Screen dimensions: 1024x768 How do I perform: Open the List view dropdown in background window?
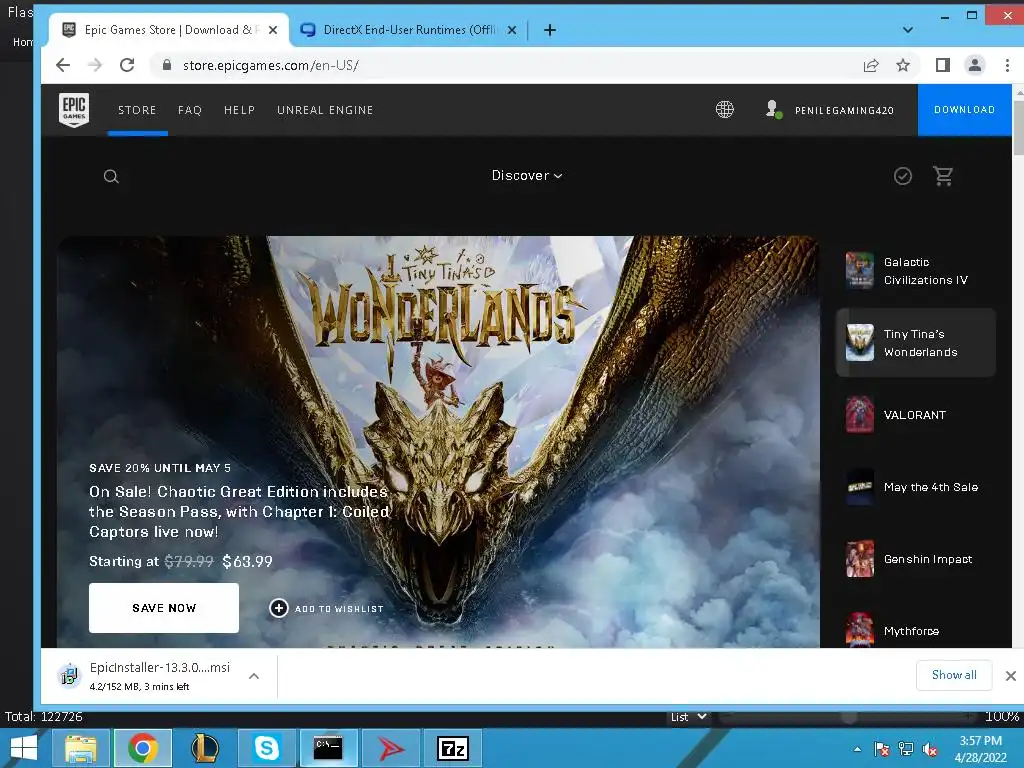(688, 717)
